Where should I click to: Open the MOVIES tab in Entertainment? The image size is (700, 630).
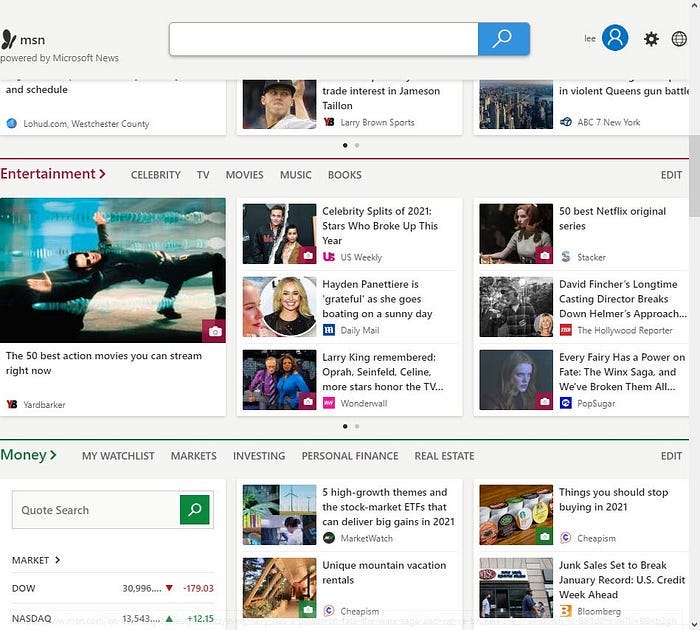244,175
